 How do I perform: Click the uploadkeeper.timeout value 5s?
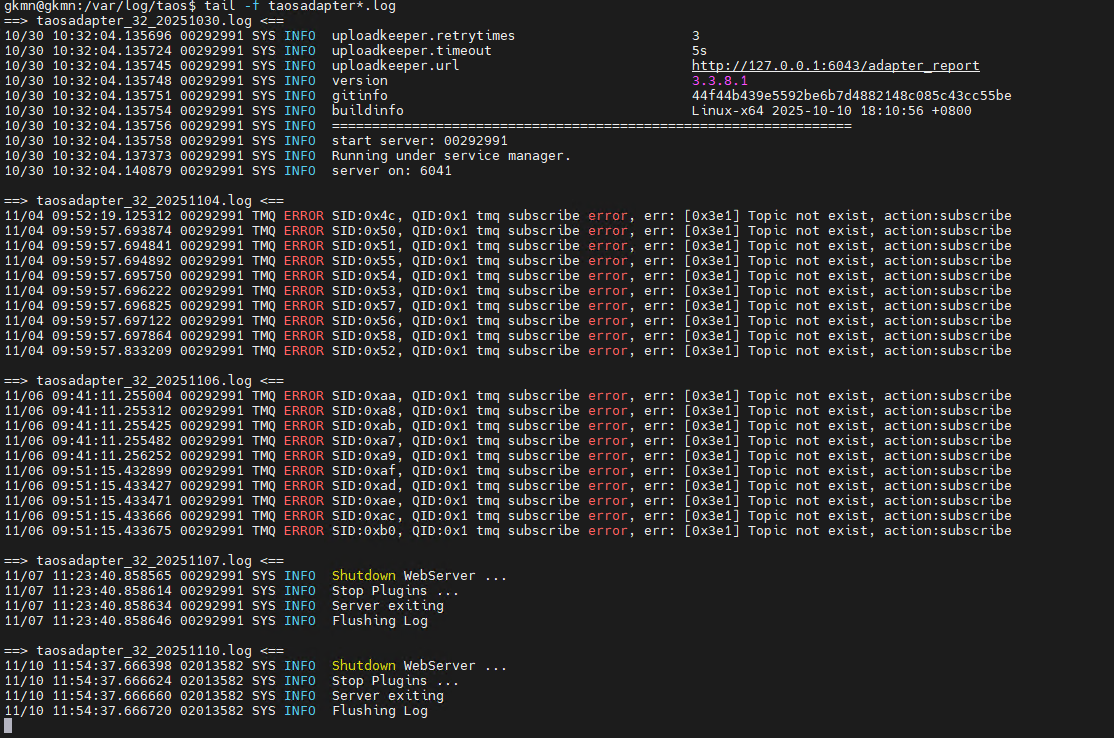click(700, 51)
